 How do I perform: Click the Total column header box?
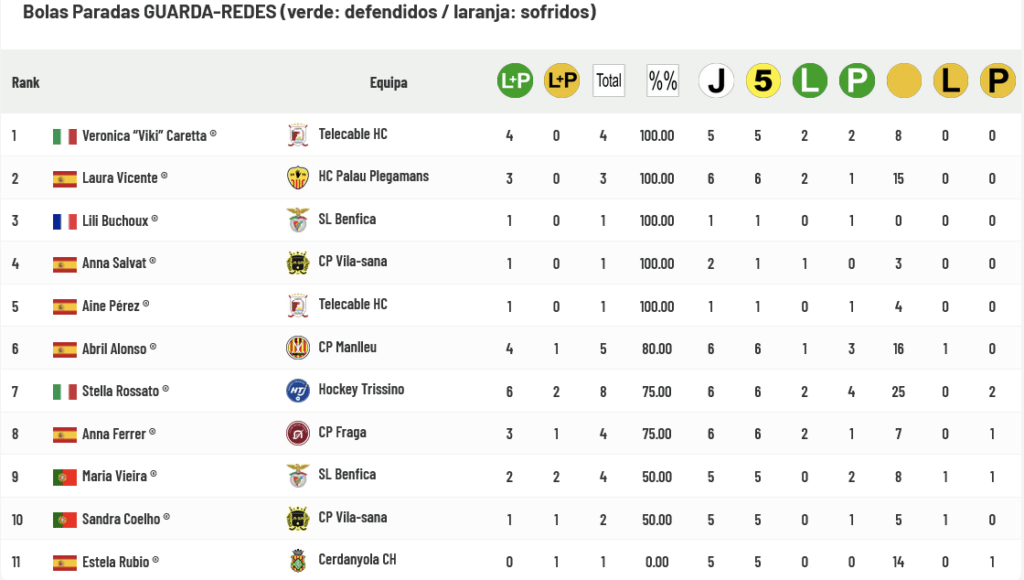[608, 81]
